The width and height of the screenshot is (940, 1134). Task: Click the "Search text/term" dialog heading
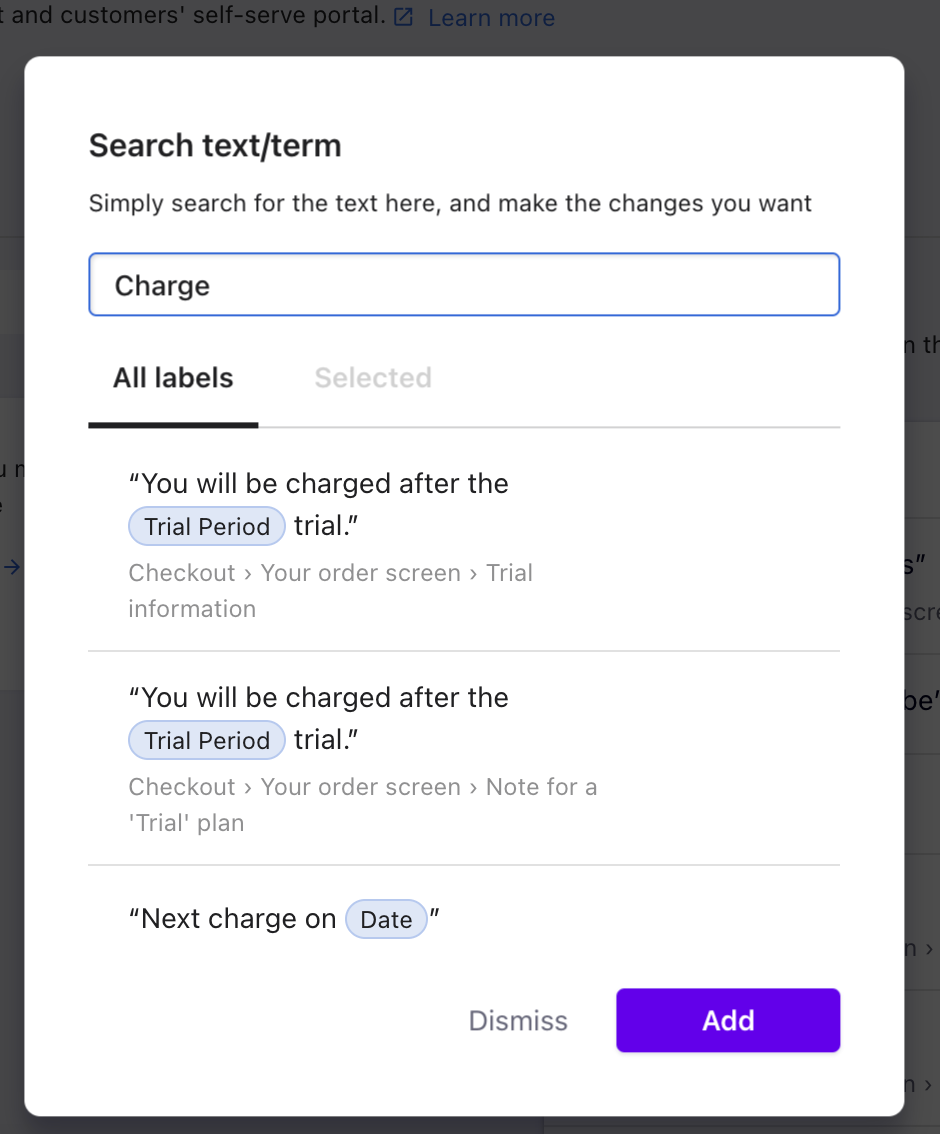tap(215, 145)
